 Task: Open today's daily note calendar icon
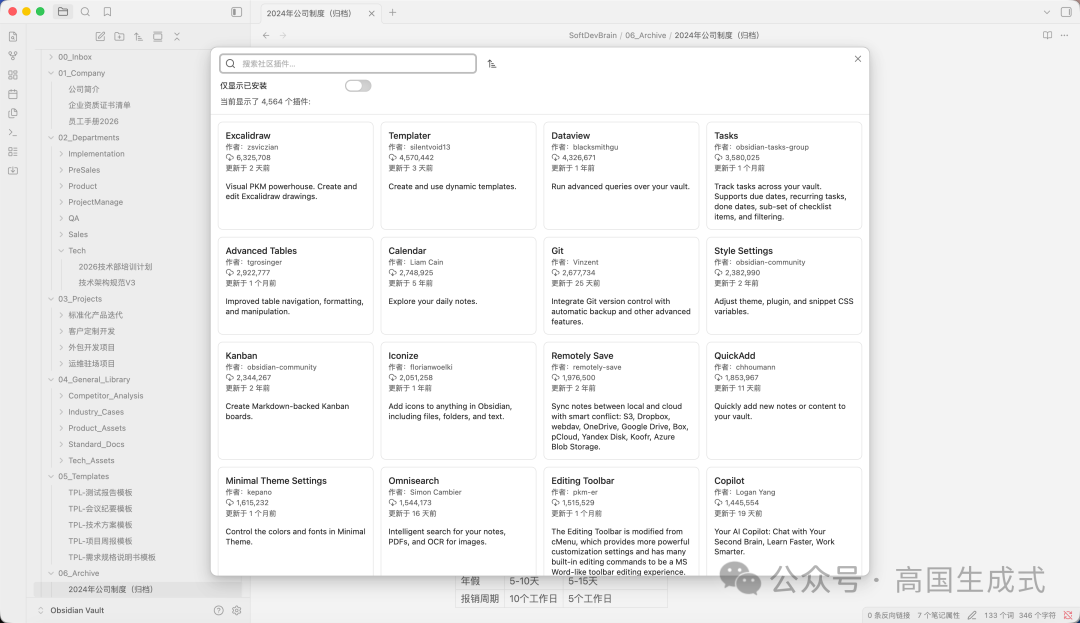pyautogui.click(x=13, y=94)
